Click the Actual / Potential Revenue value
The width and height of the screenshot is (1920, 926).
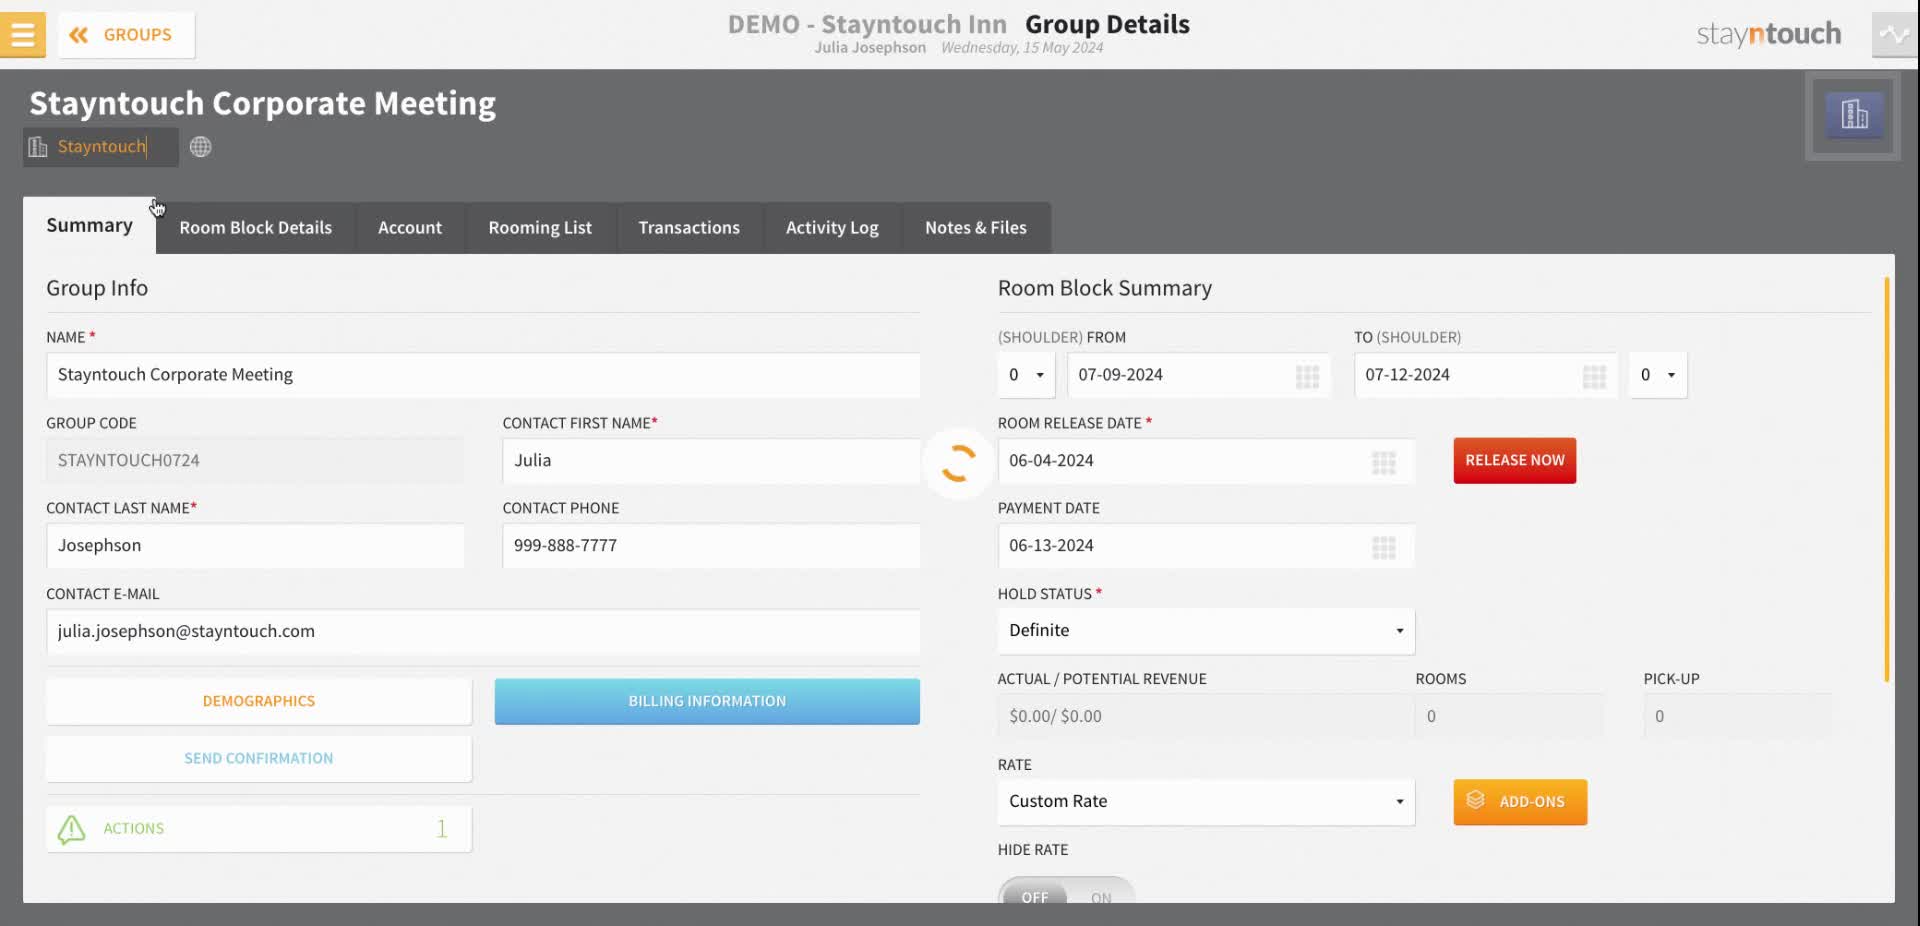pos(1205,717)
